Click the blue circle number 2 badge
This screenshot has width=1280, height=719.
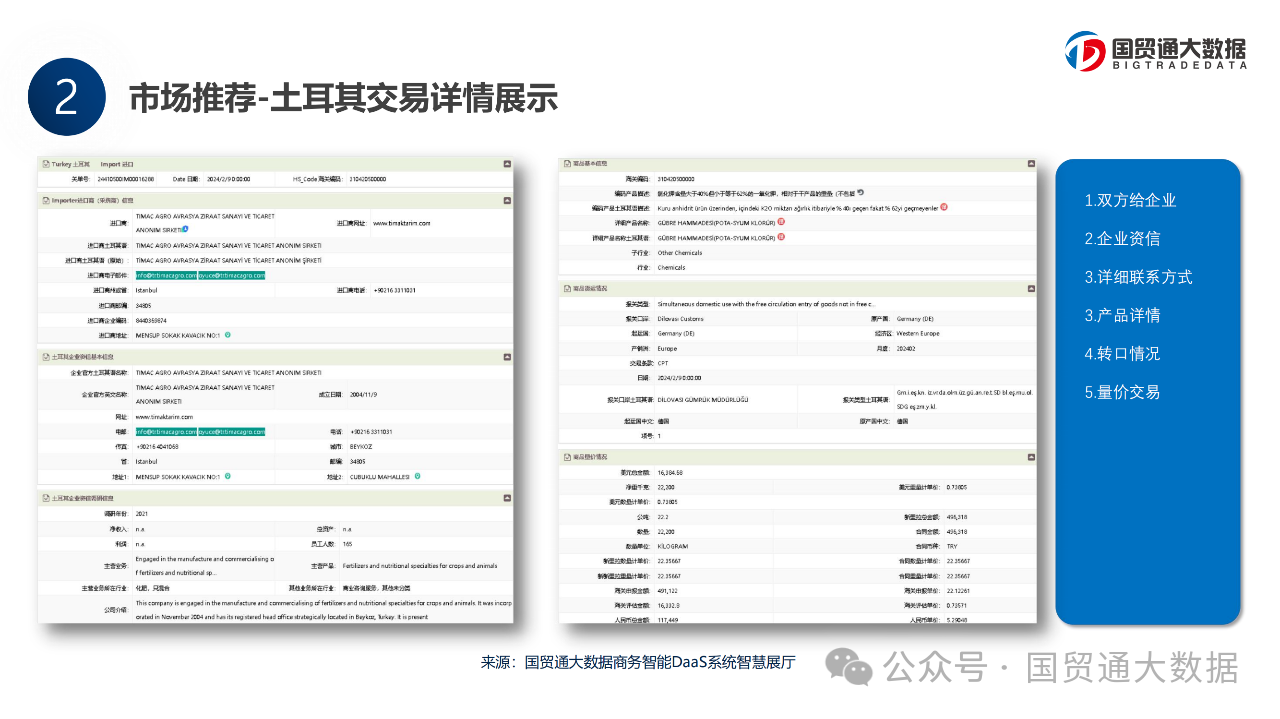pos(66,97)
